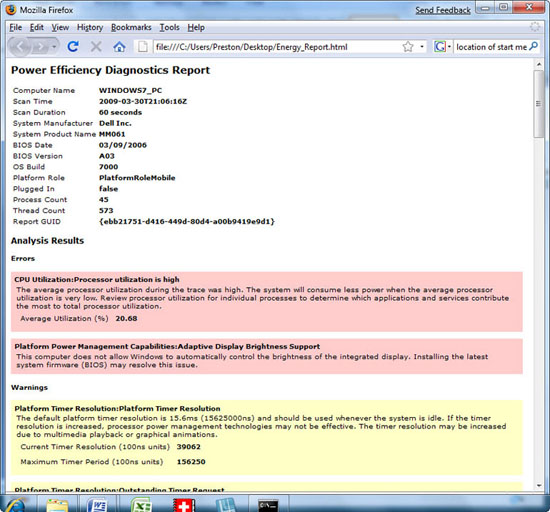Open the command prompt taskbar icon

click(268, 505)
